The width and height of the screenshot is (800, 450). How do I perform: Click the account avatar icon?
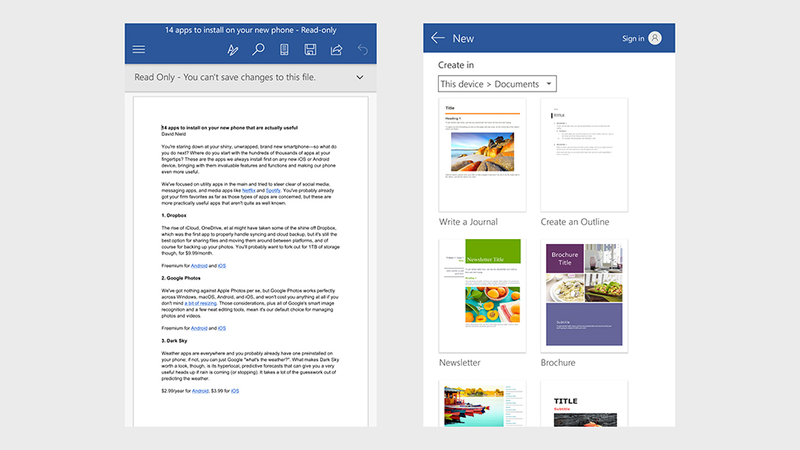655,38
